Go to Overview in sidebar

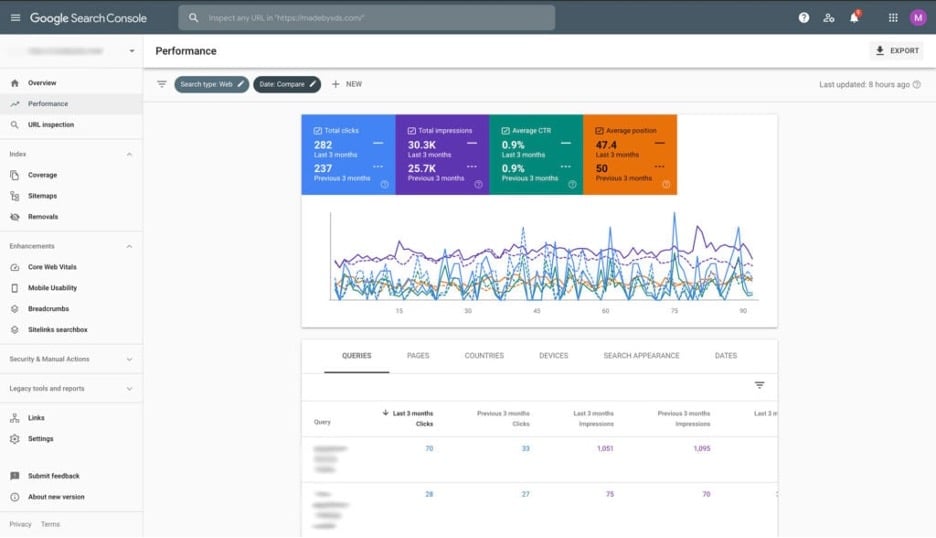coord(71,83)
